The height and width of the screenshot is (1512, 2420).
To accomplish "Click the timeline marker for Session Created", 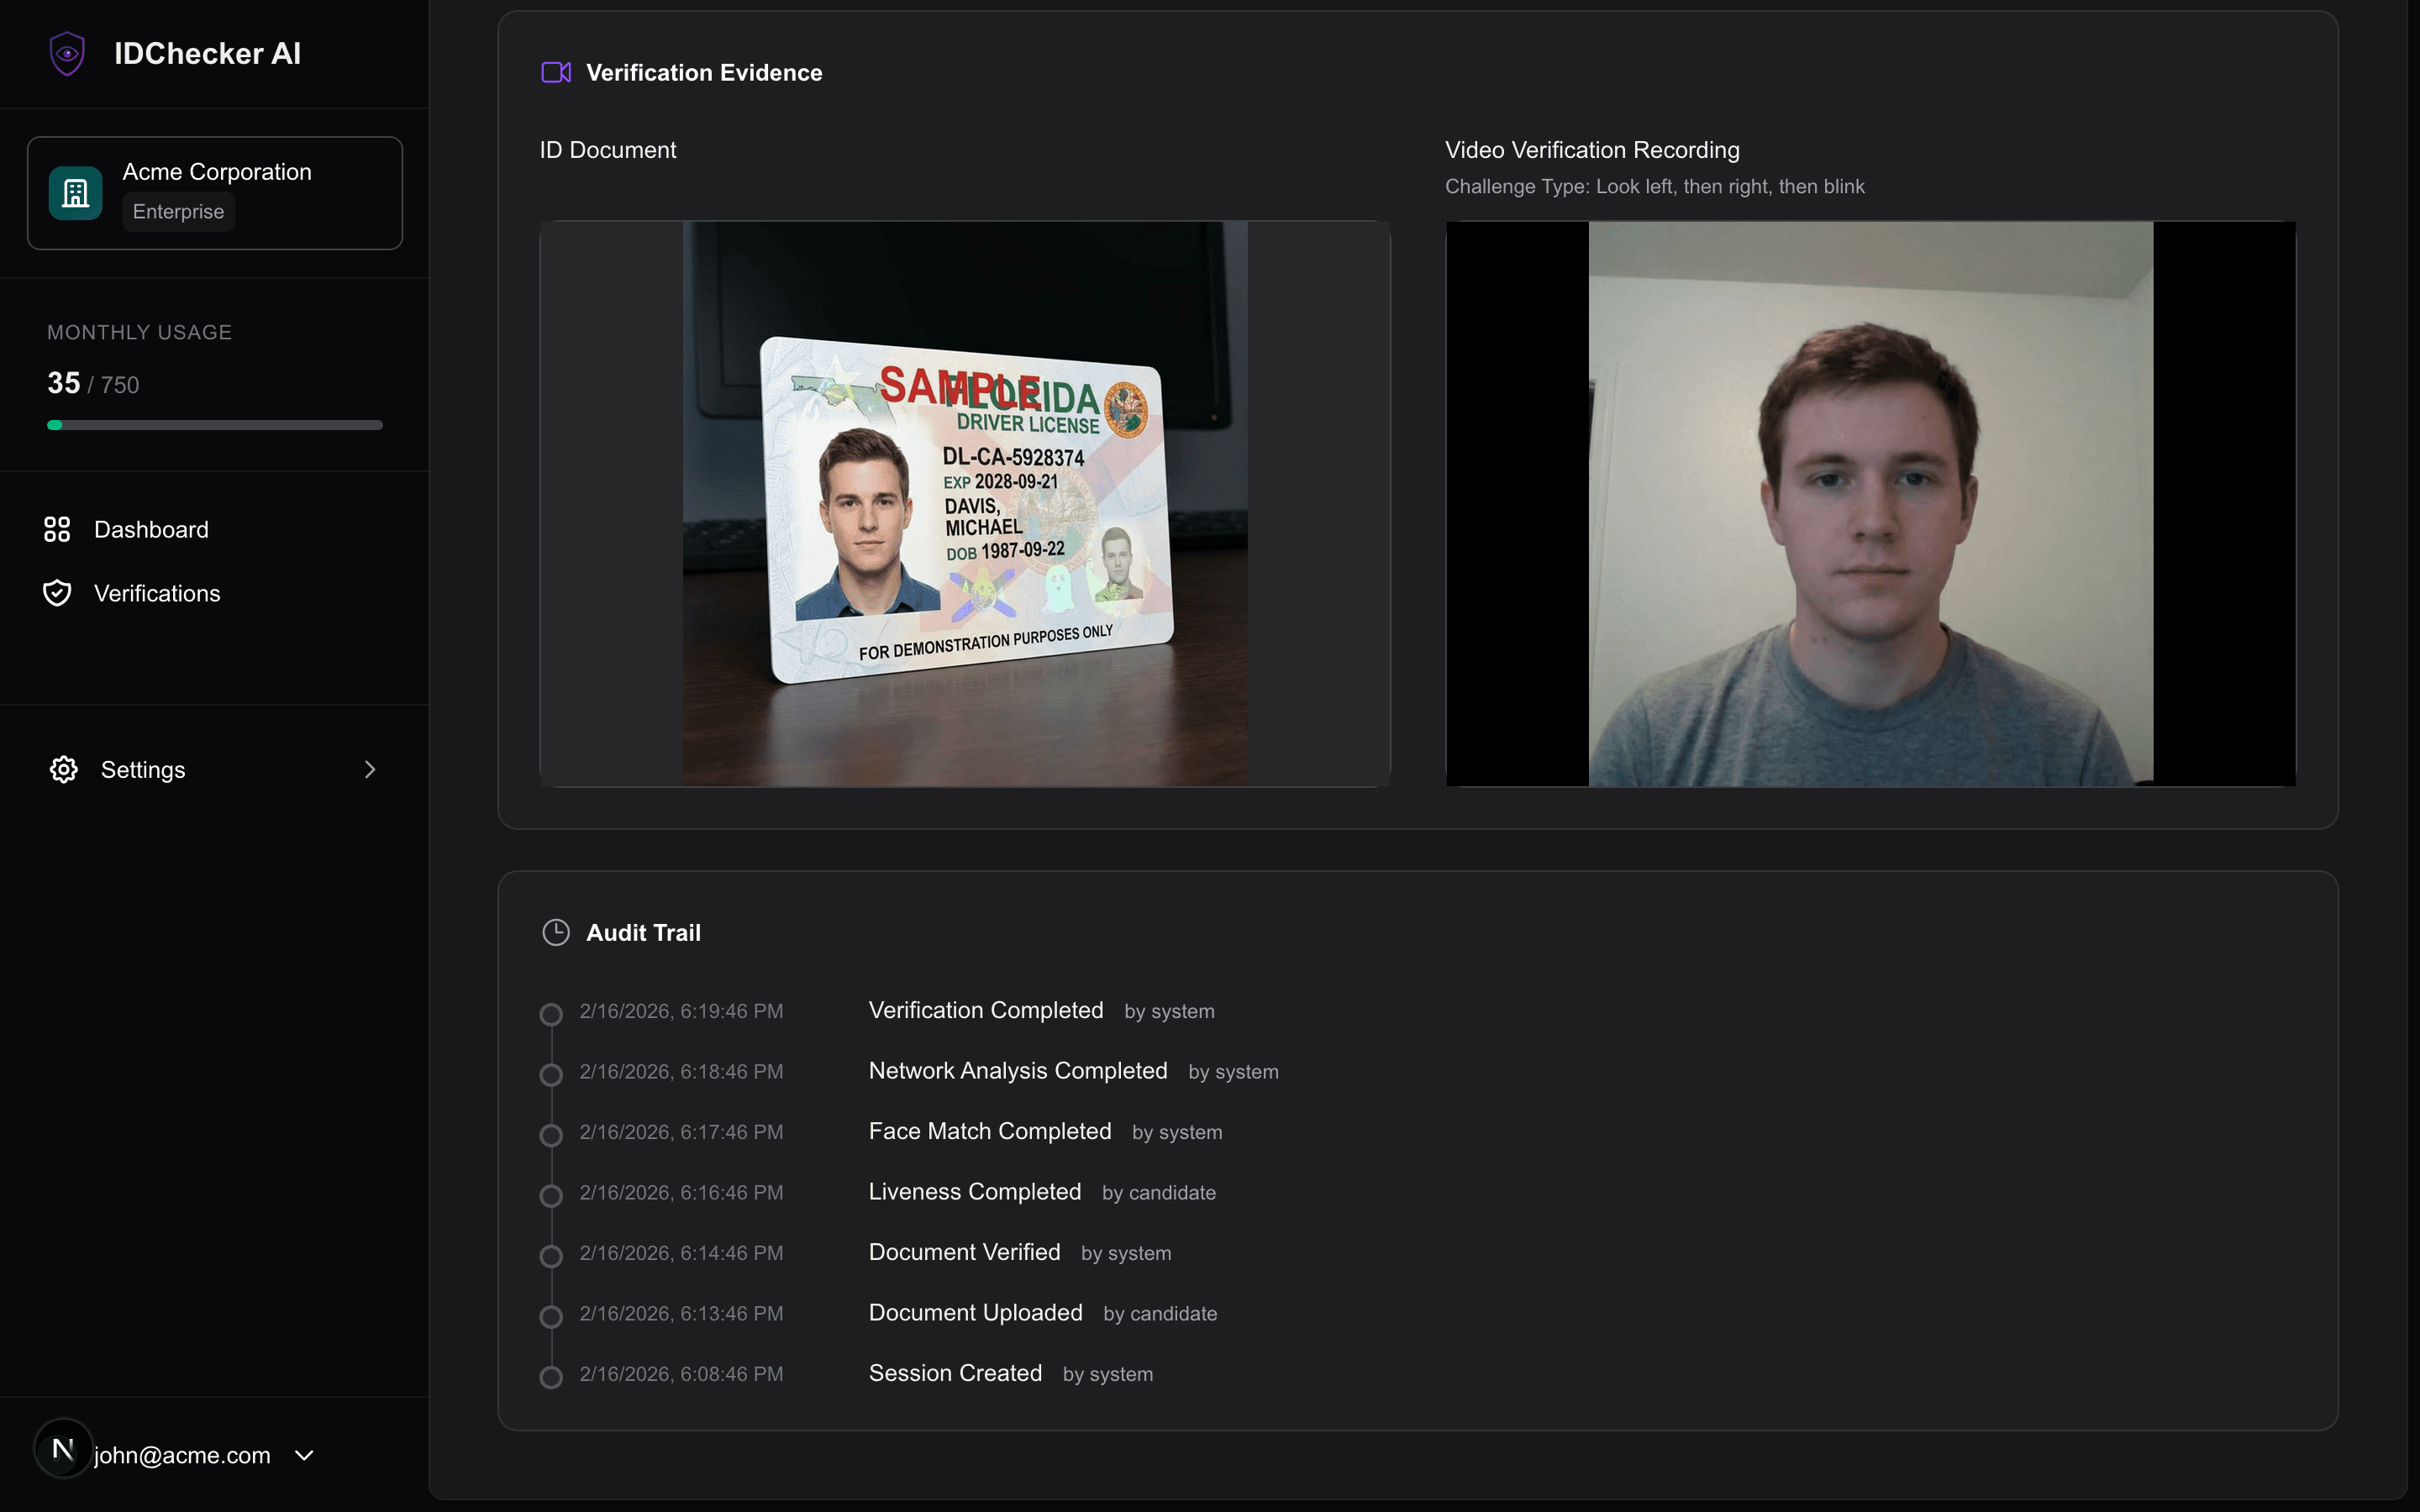I will point(552,1376).
